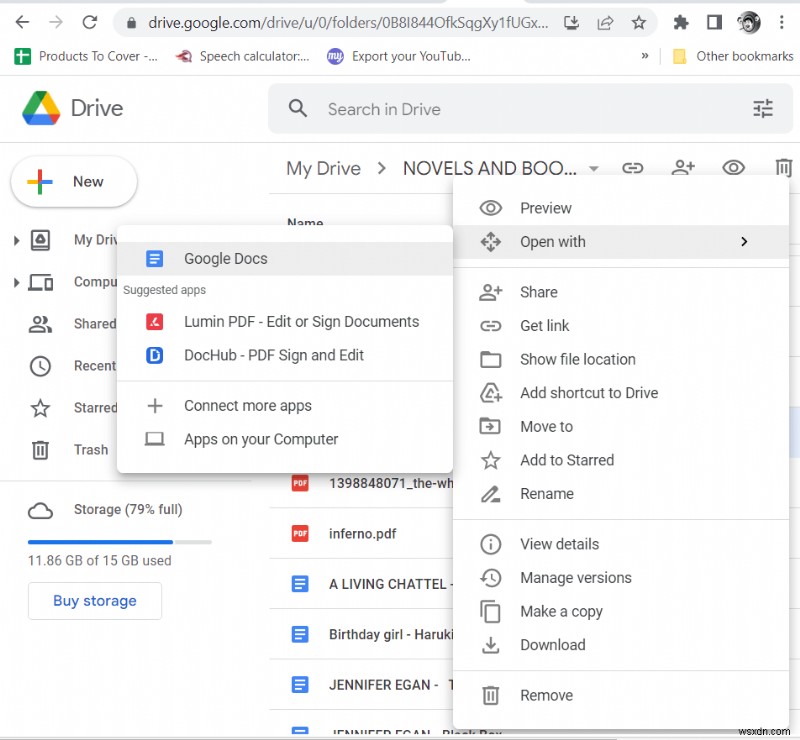Open the NOVELS AND BOO... folder dropdown arrow
Screen dimensions: 800x740
point(594,168)
